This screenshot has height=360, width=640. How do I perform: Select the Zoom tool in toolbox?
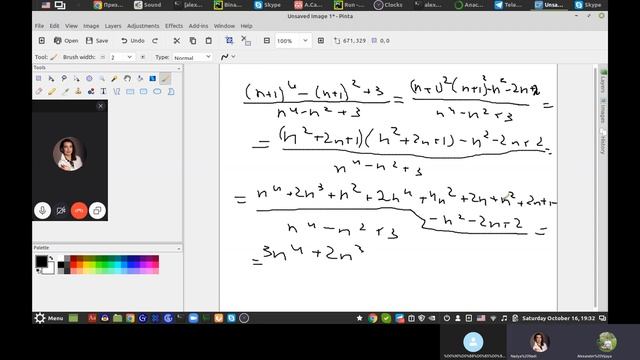pyautogui.click(x=102, y=78)
